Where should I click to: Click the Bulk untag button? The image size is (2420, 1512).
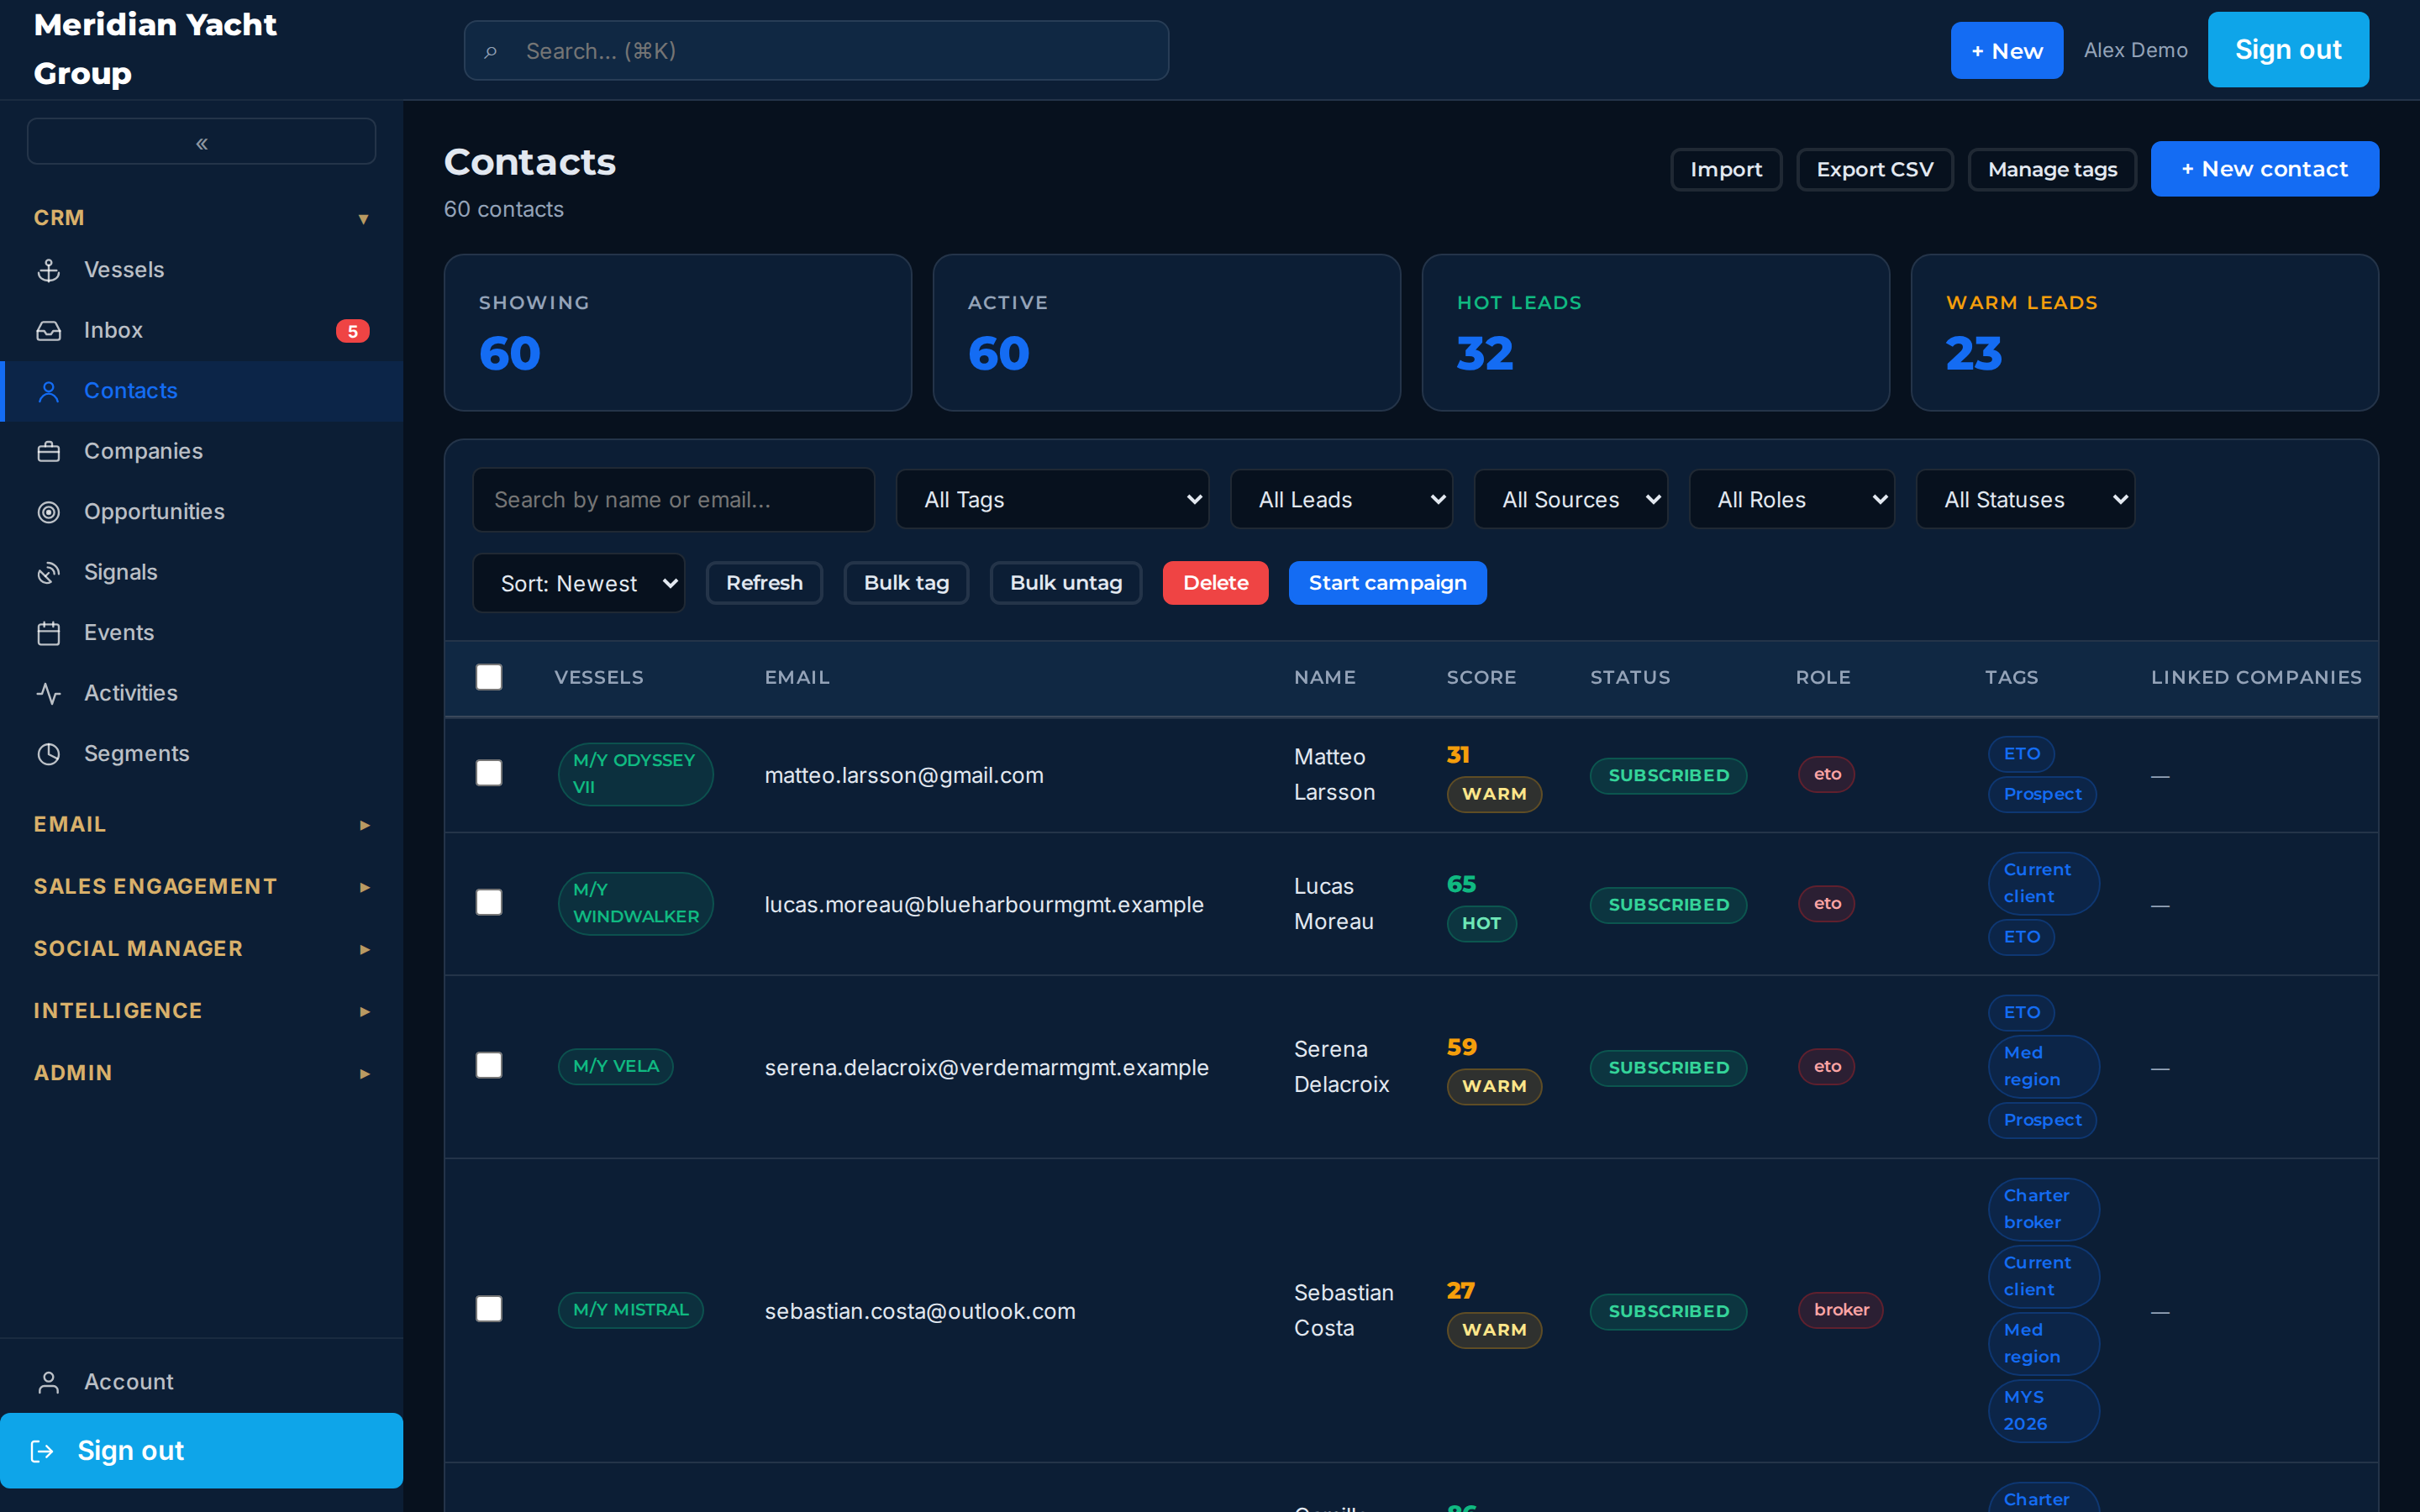click(1065, 583)
